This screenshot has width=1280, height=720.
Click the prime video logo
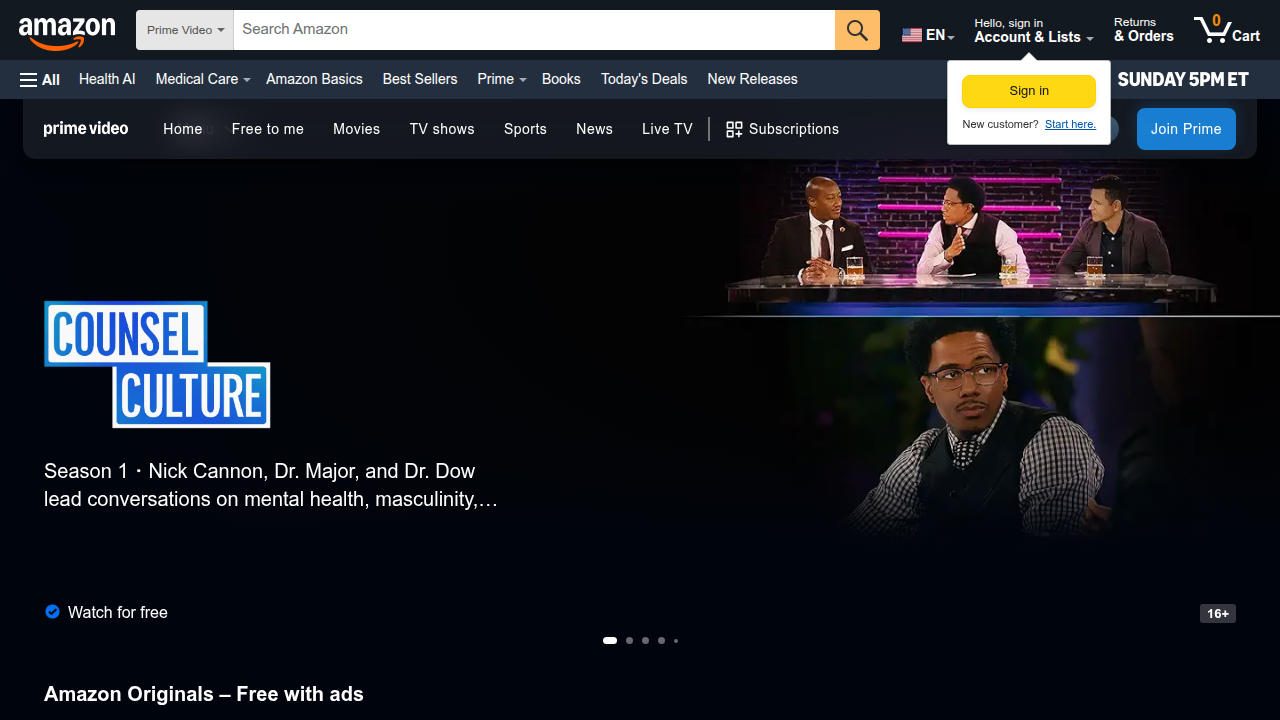click(x=86, y=128)
